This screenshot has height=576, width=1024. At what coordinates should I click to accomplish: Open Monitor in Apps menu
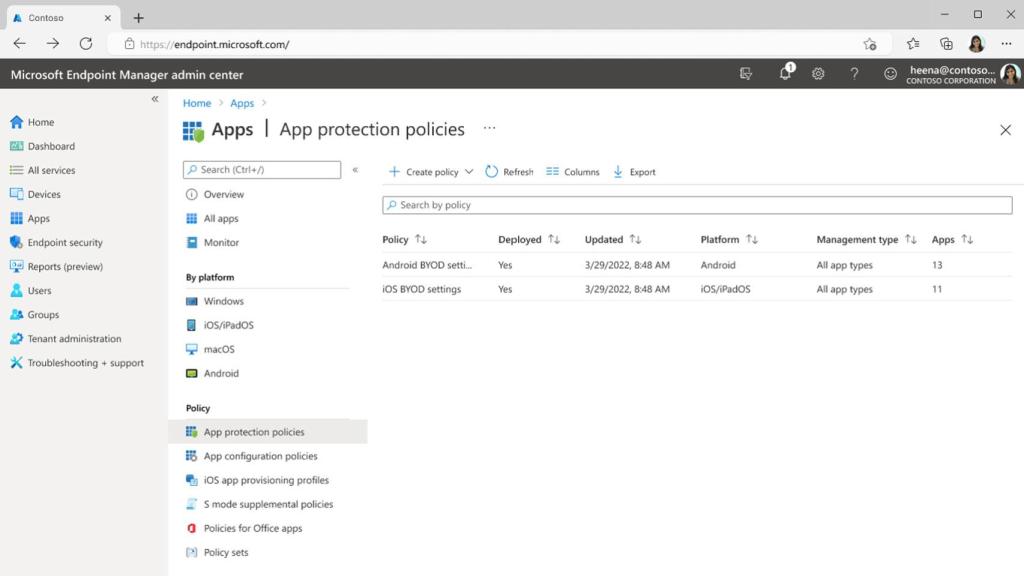coord(213,242)
